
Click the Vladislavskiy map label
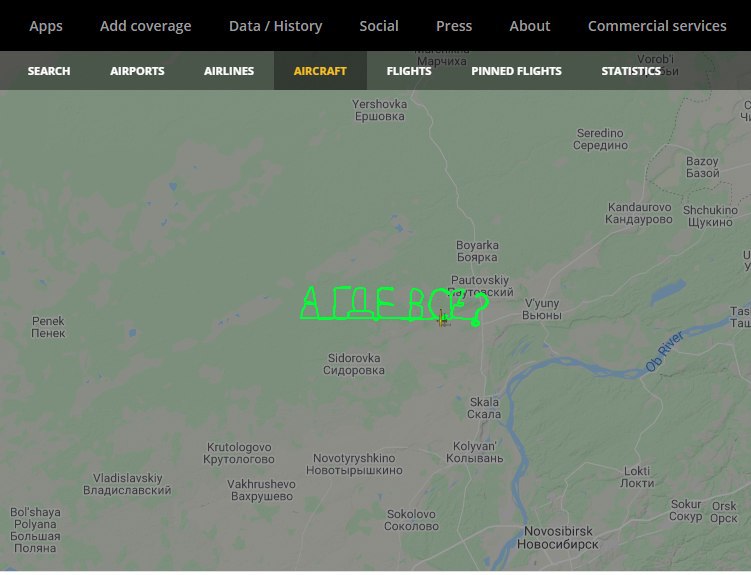(127, 484)
